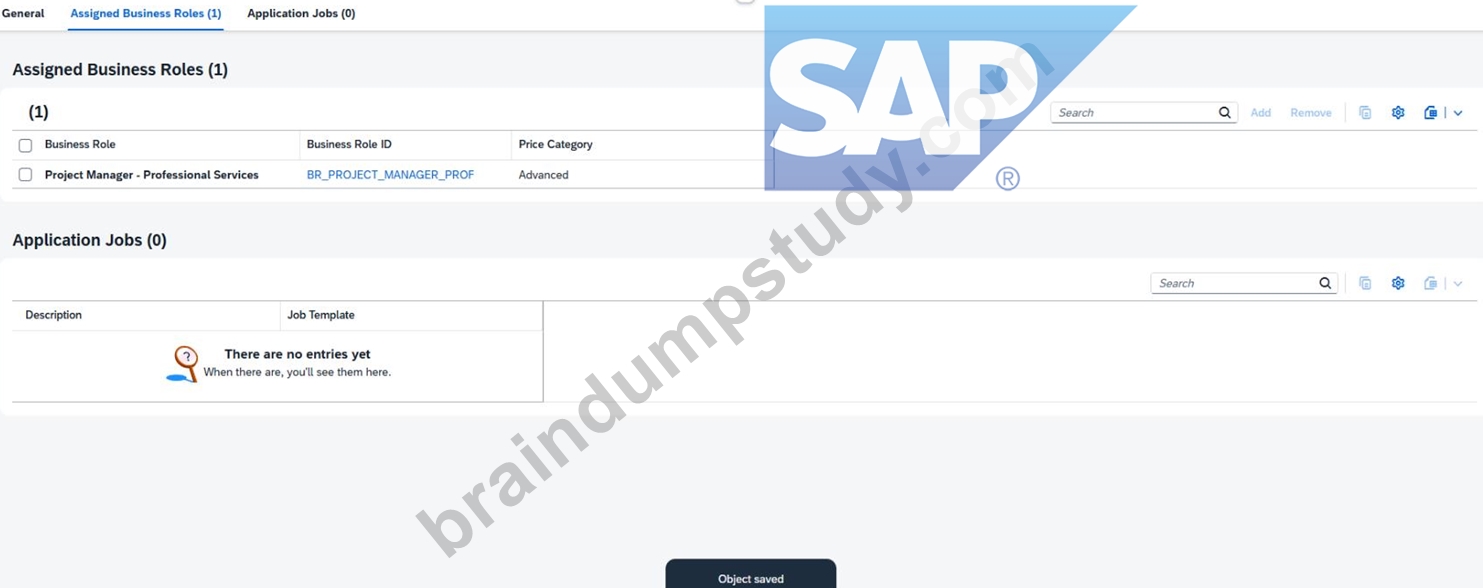
Task: Select the Assigned Business Roles (1) tab
Action: click(x=146, y=13)
